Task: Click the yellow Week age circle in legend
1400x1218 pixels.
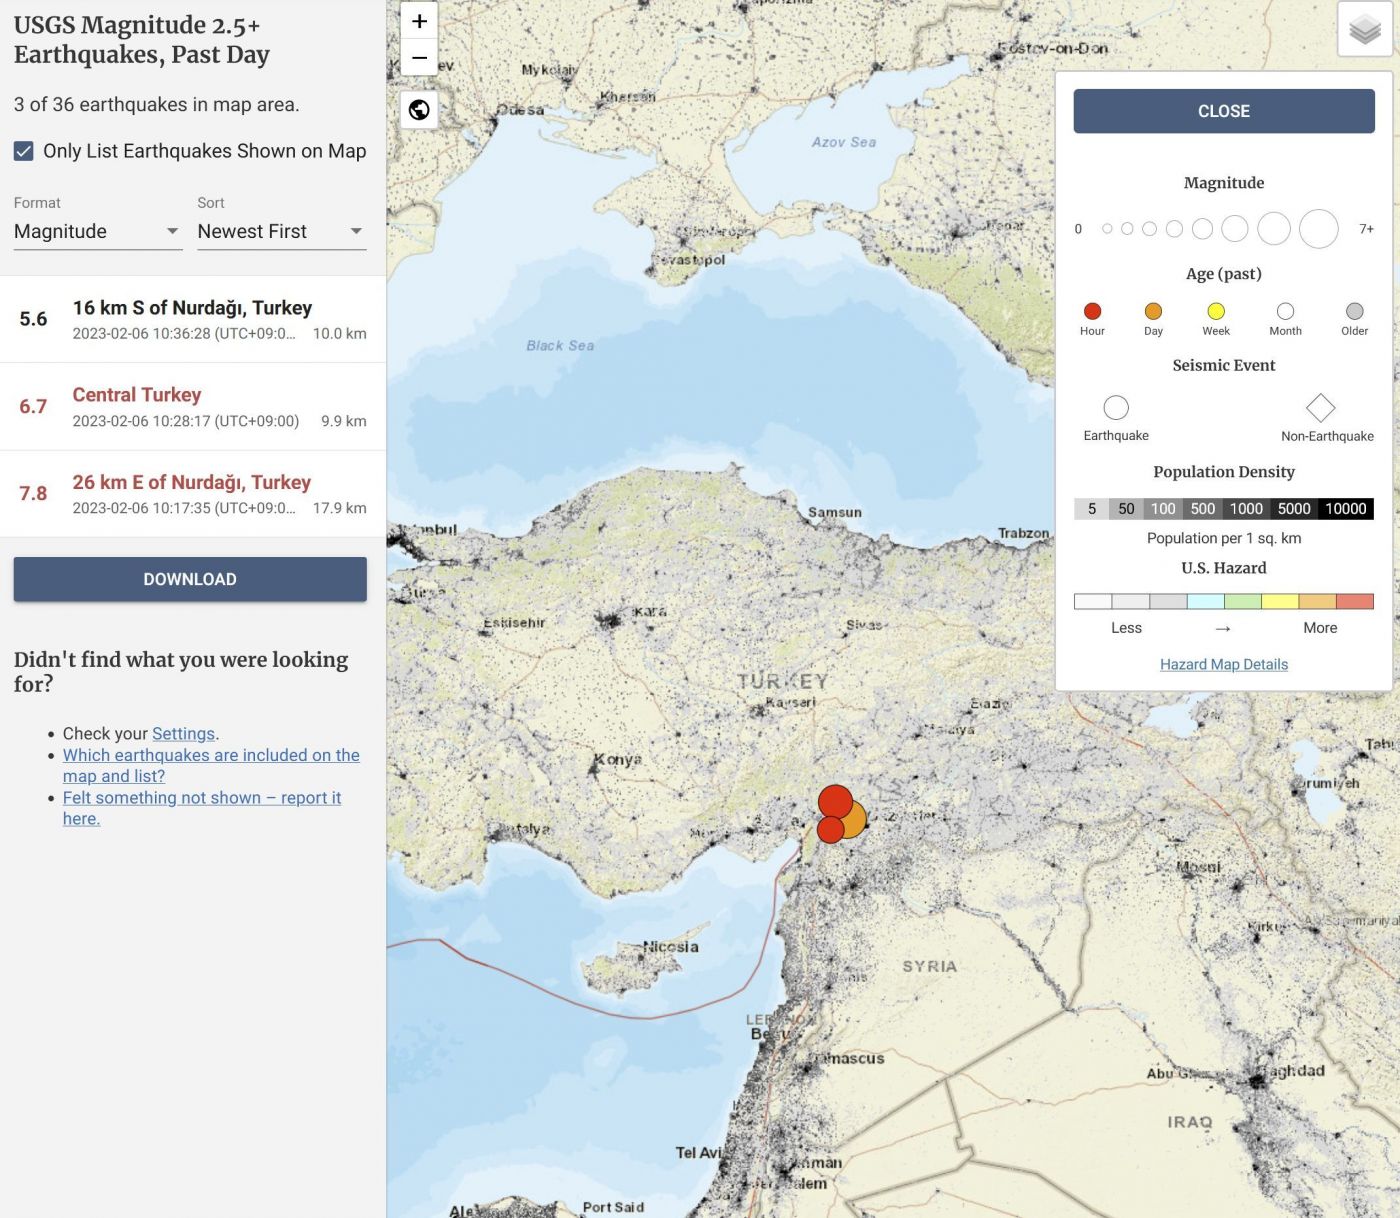Action: pyautogui.click(x=1216, y=311)
